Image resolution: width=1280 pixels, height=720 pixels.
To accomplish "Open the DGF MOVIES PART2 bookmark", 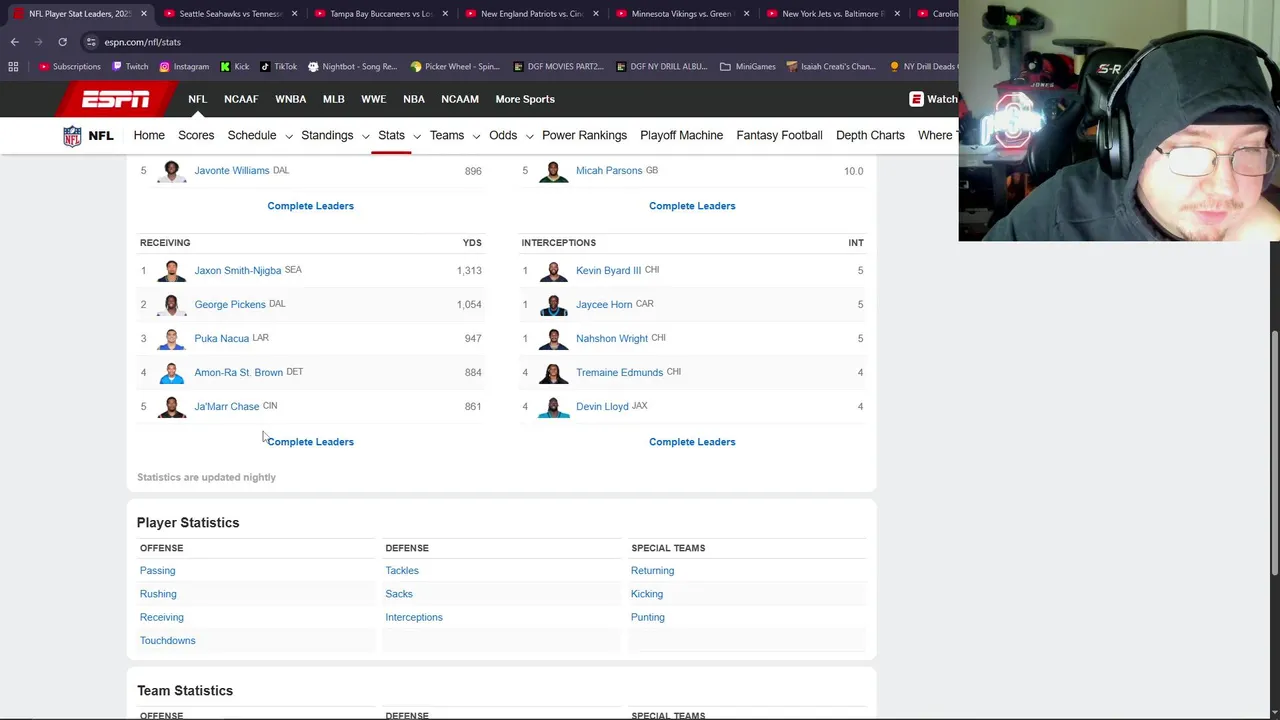I will (x=558, y=66).
